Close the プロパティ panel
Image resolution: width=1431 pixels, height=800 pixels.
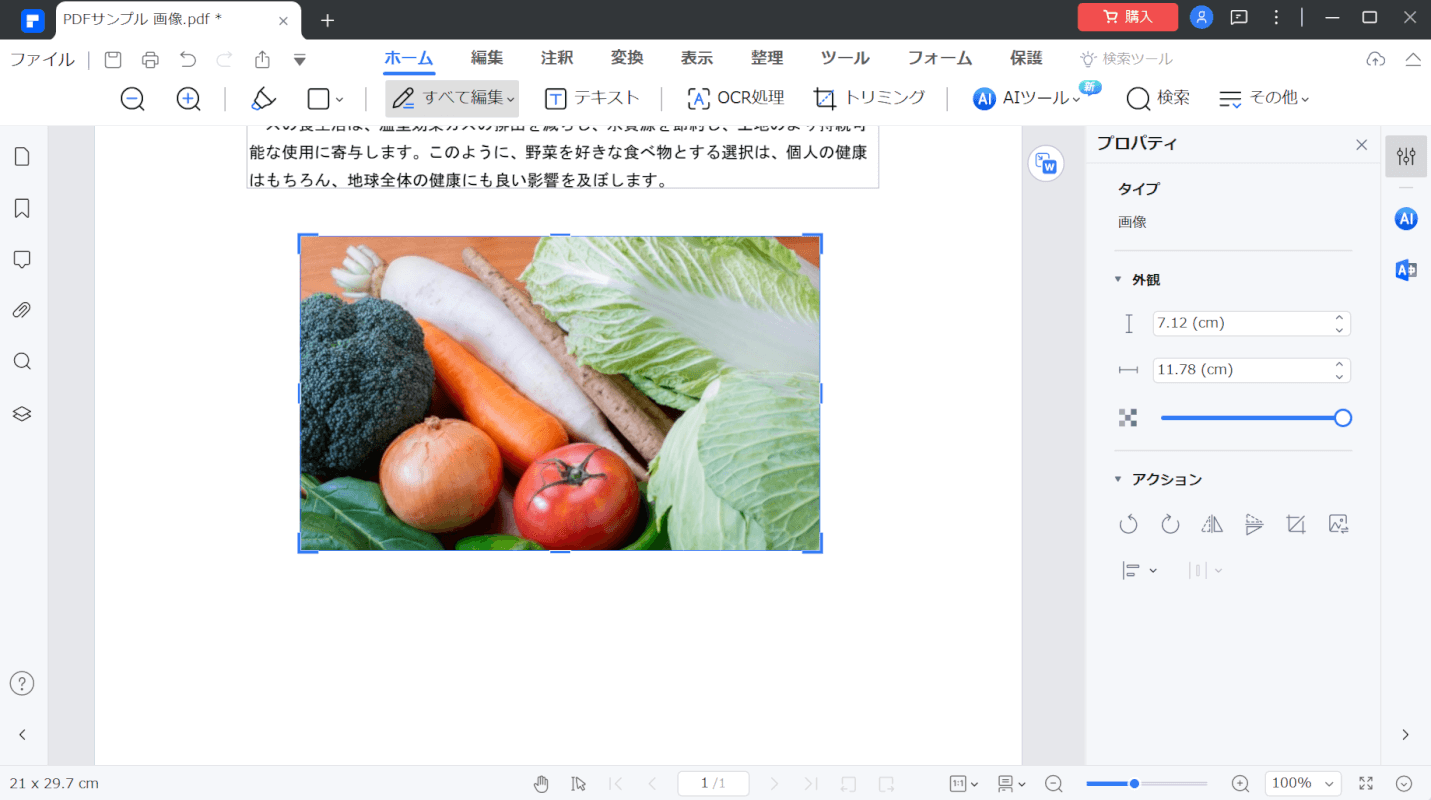(1361, 144)
